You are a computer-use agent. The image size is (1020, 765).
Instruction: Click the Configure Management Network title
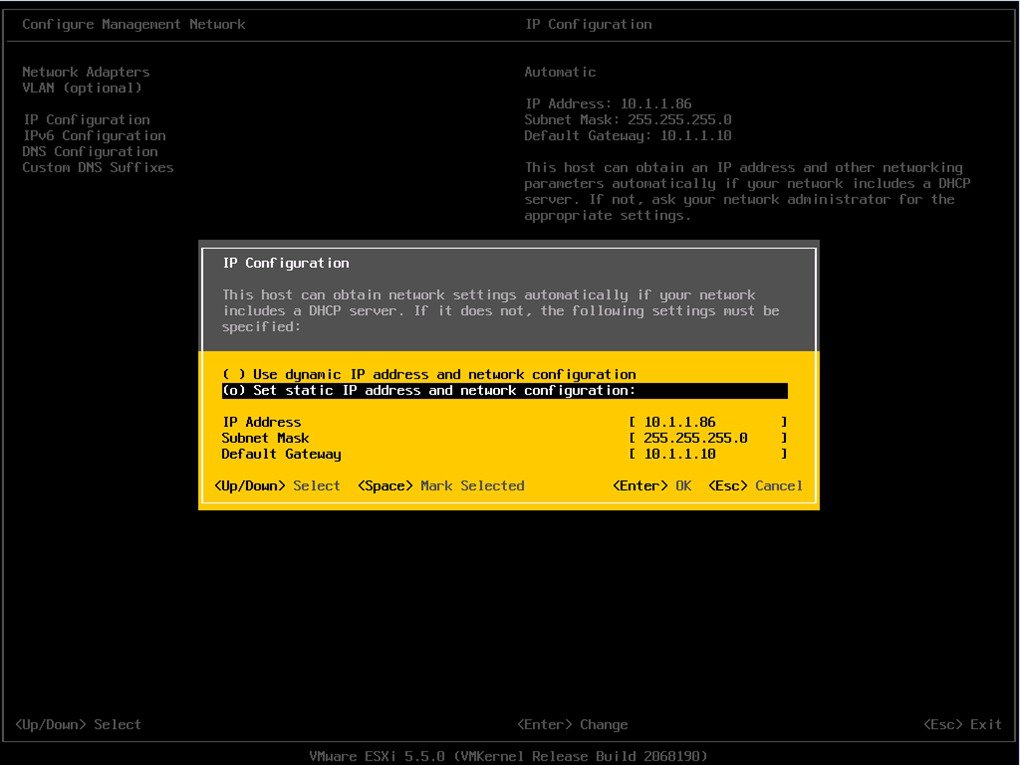pos(134,24)
